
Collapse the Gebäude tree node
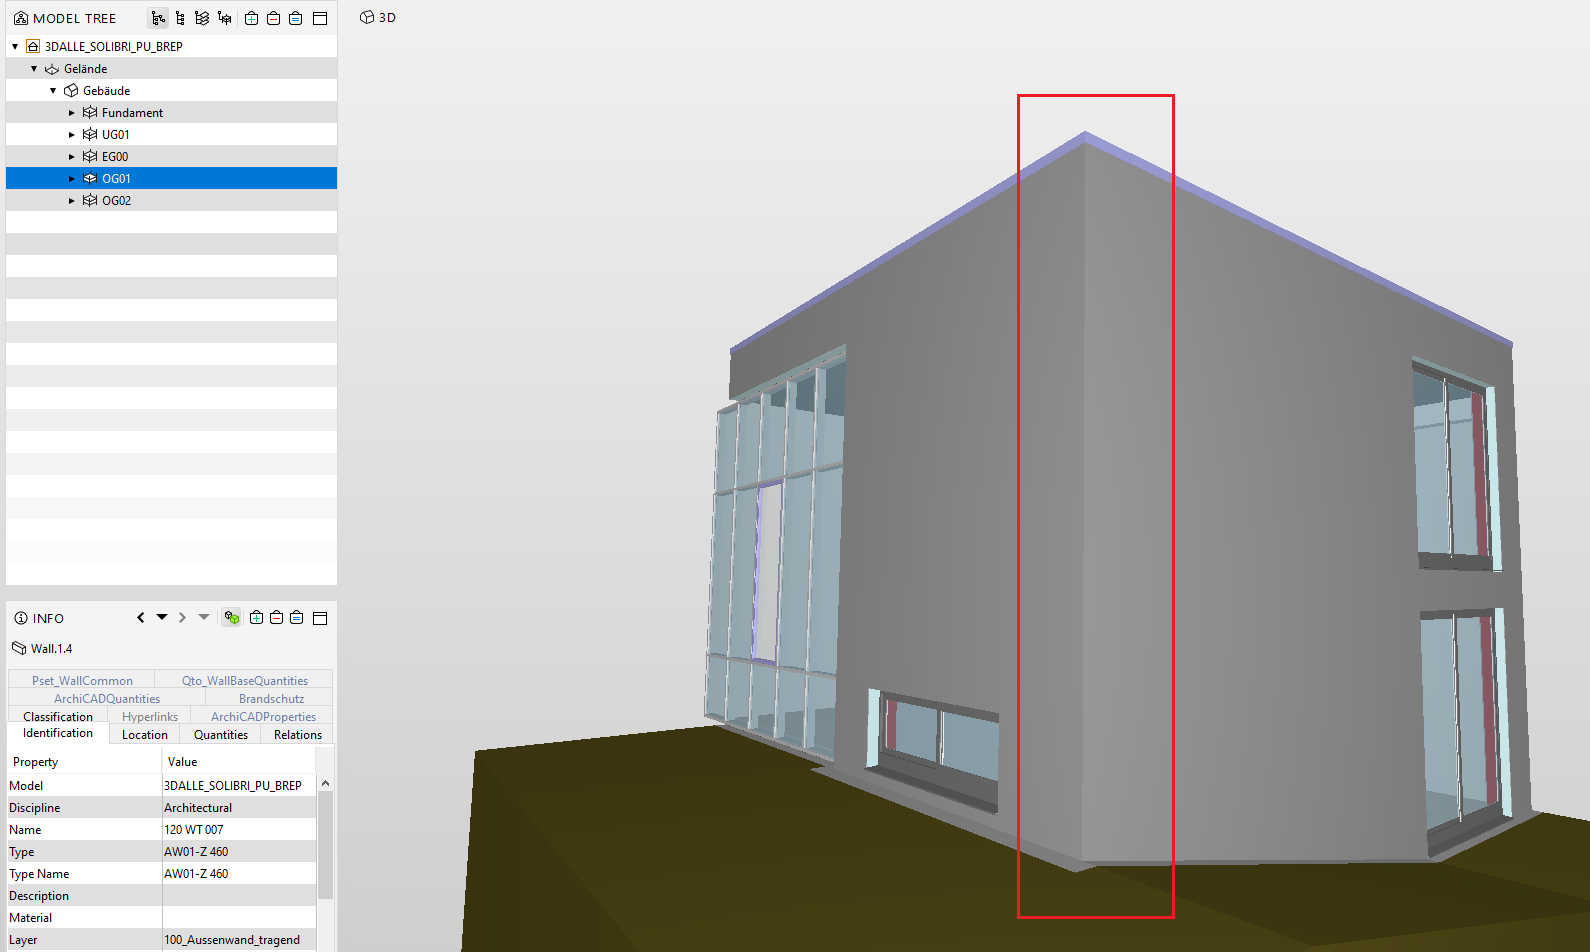coord(53,91)
